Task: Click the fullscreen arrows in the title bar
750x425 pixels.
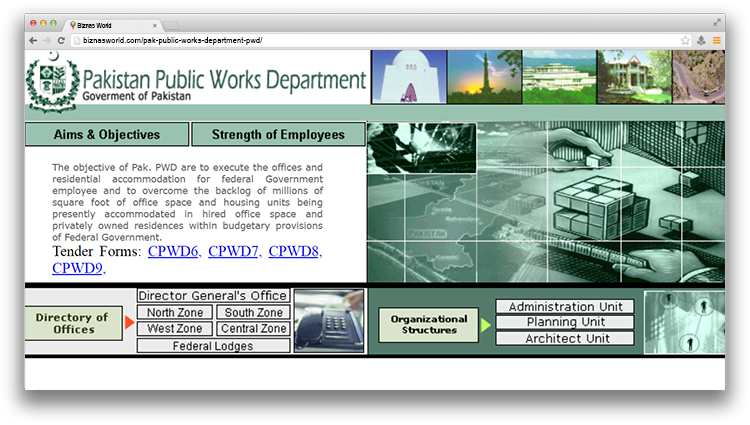Action: point(717,22)
